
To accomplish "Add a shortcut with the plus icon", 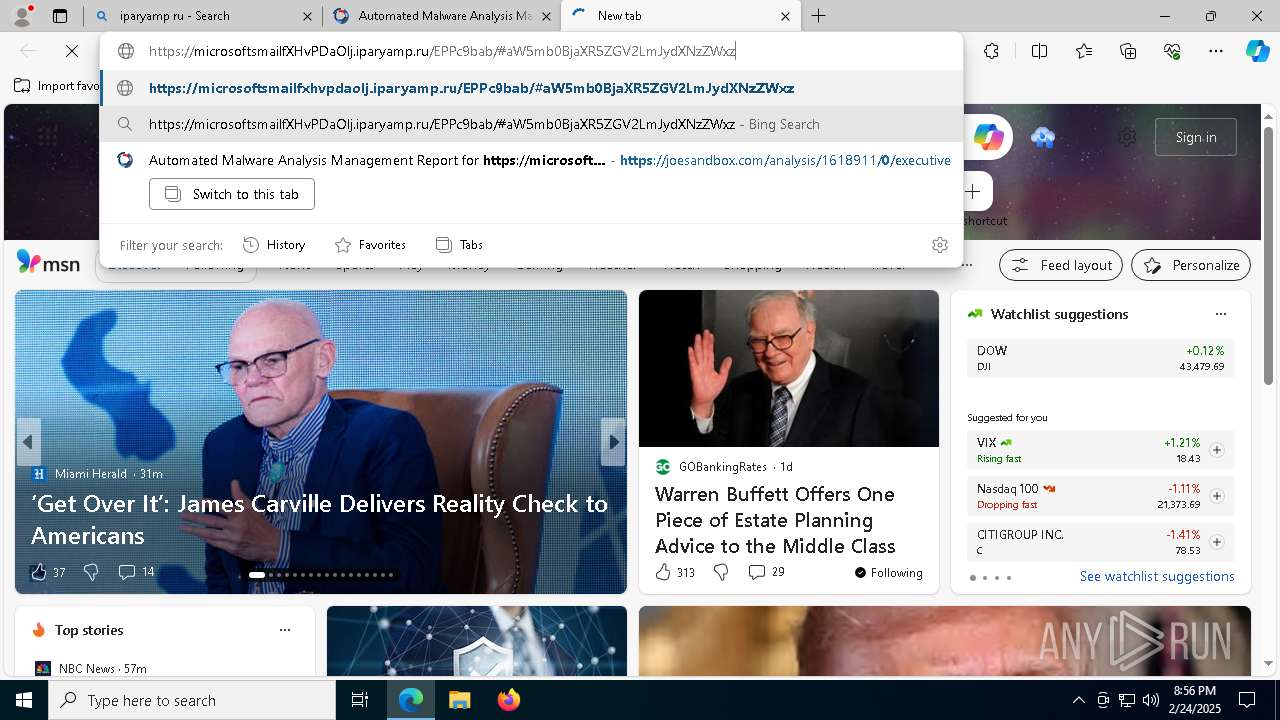I will pos(972,191).
